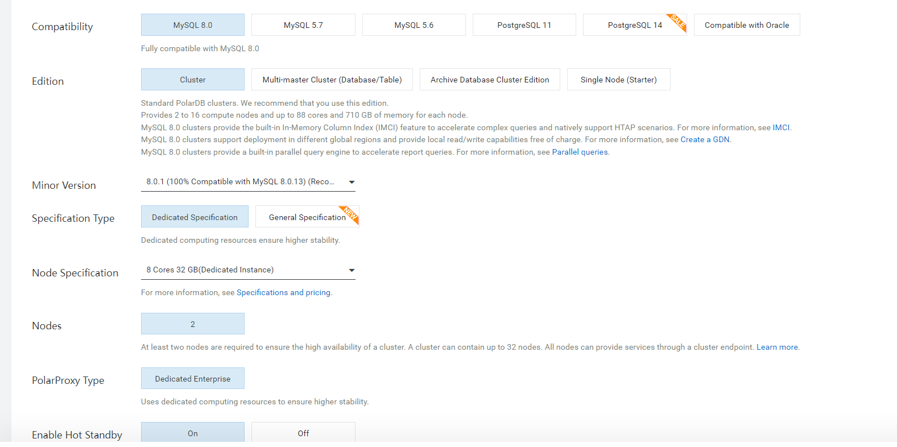Follow the Parallel queries link
Screen dimensions: 897x447
[580, 152]
